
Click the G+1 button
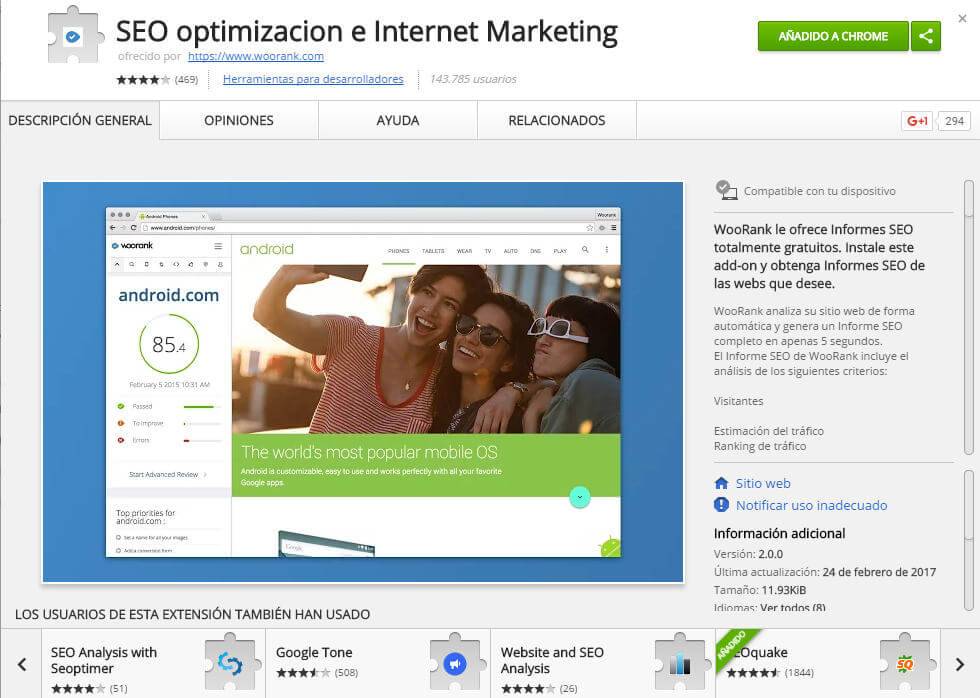(917, 121)
